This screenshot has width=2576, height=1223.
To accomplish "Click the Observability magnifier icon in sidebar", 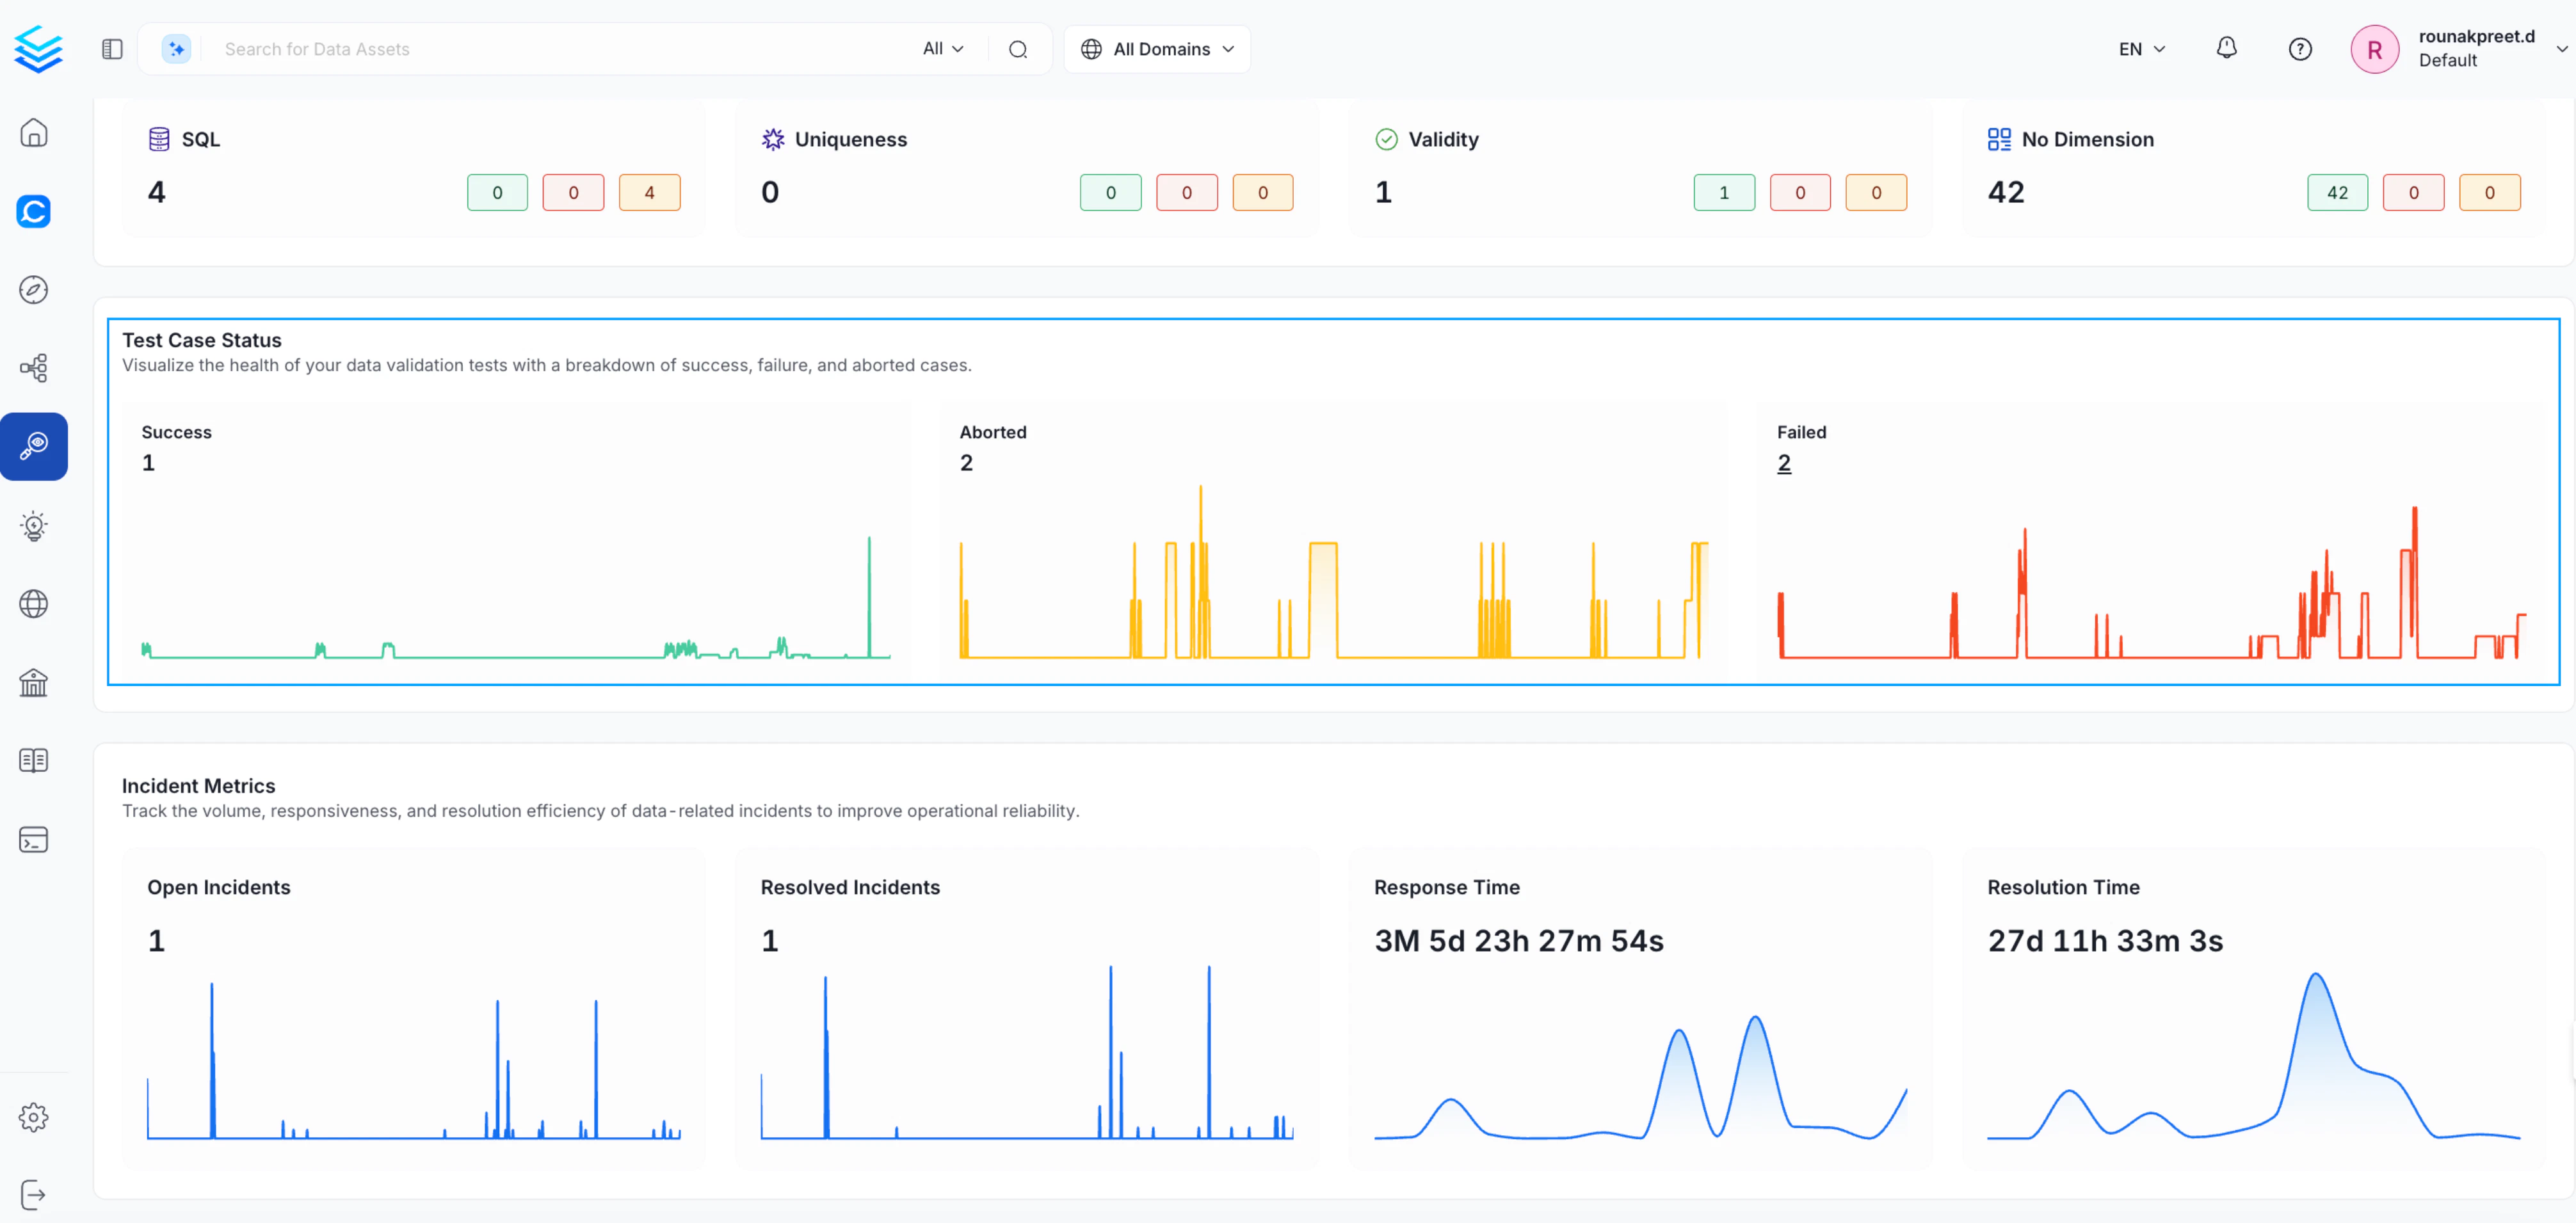I will pyautogui.click(x=34, y=446).
